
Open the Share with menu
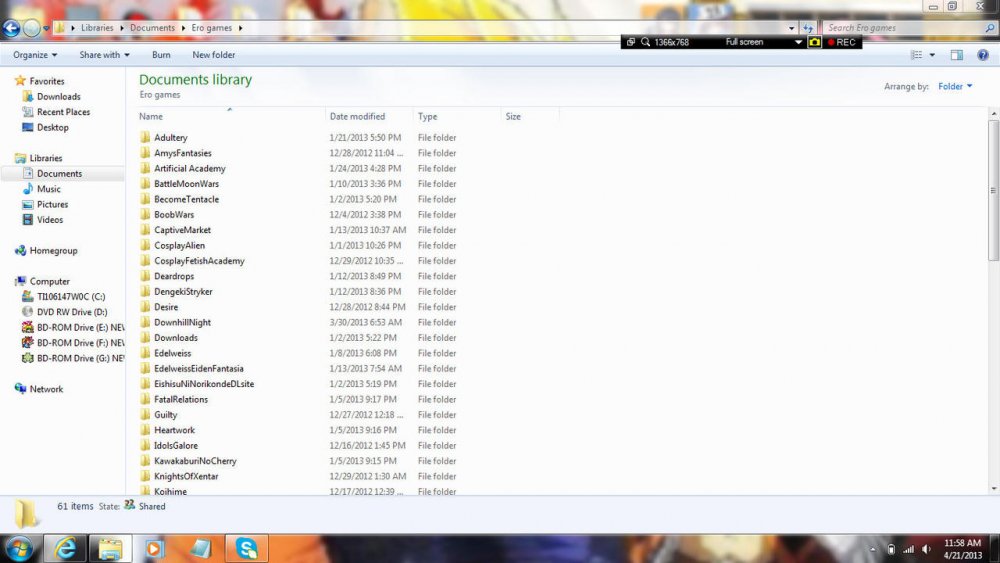click(104, 55)
